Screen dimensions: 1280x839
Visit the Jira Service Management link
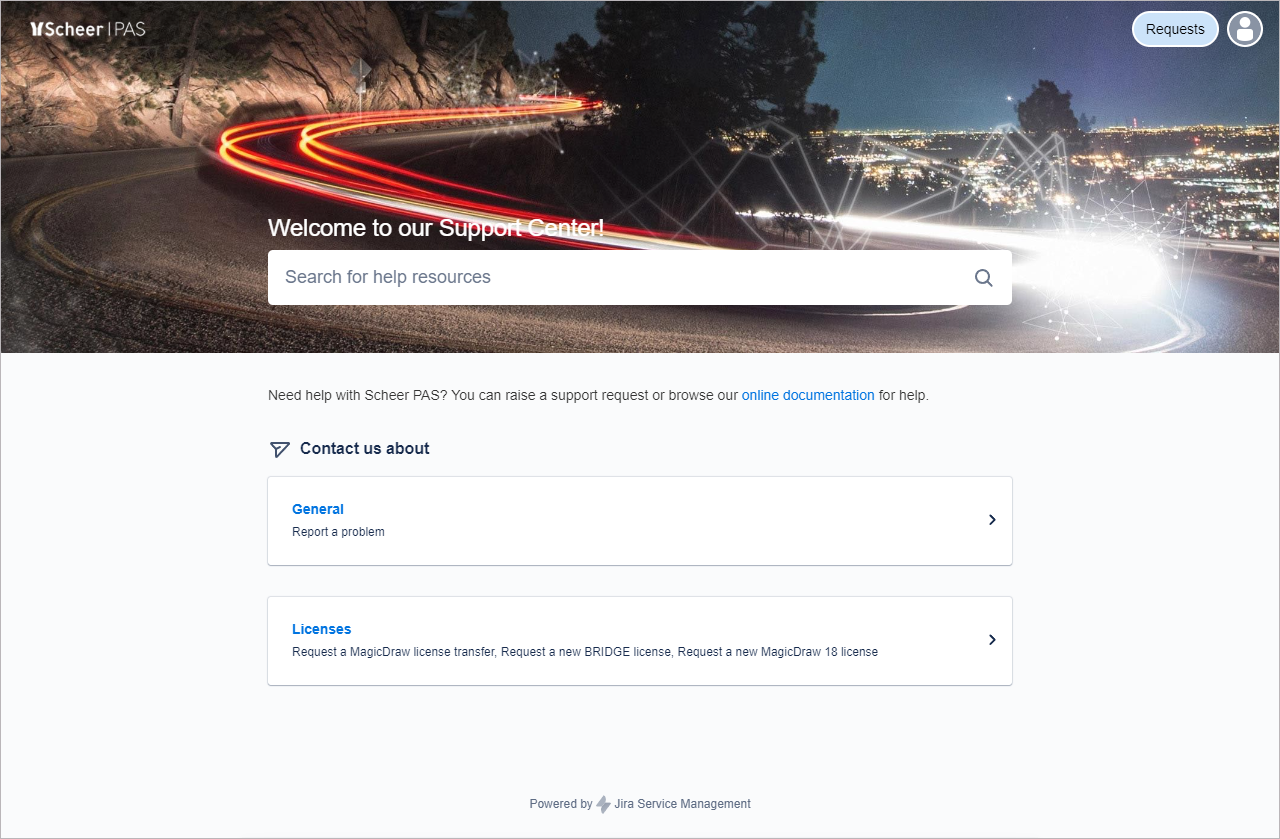pos(683,804)
